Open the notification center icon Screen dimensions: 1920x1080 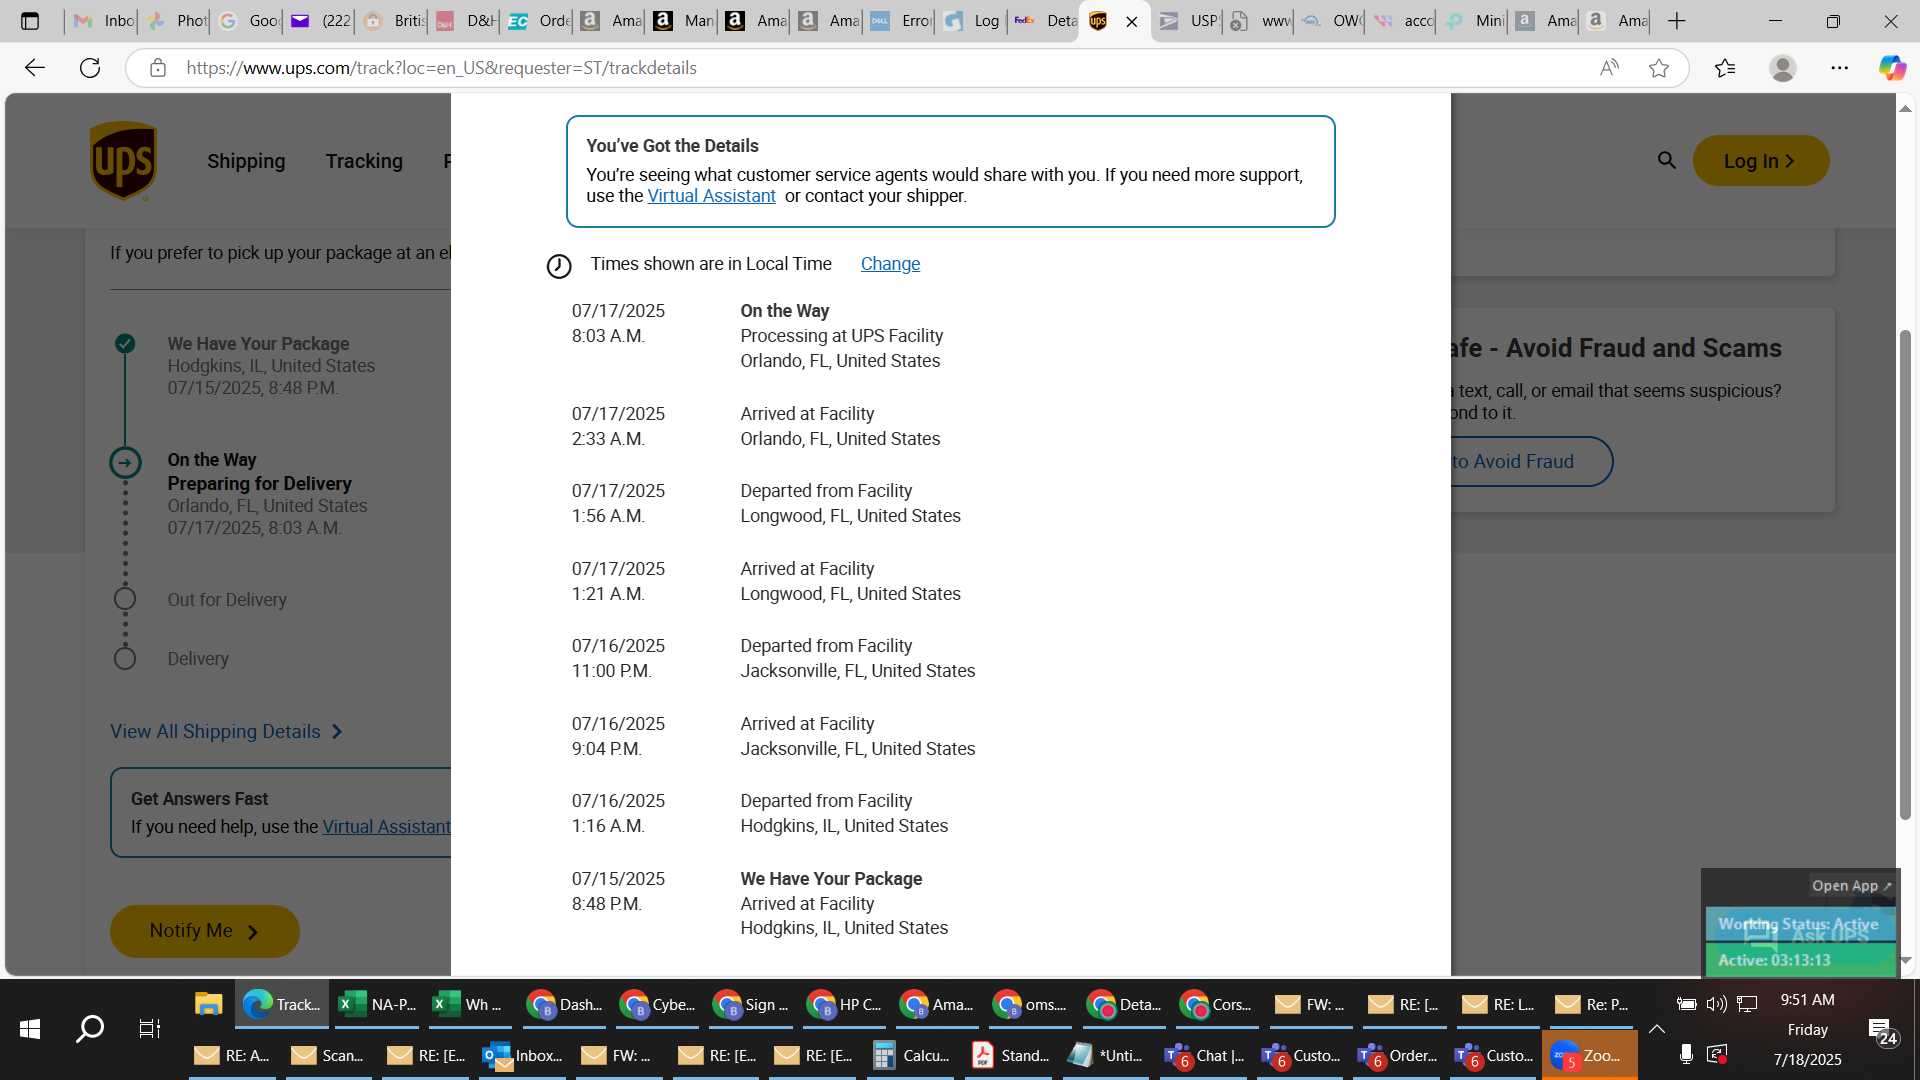[1882, 1030]
